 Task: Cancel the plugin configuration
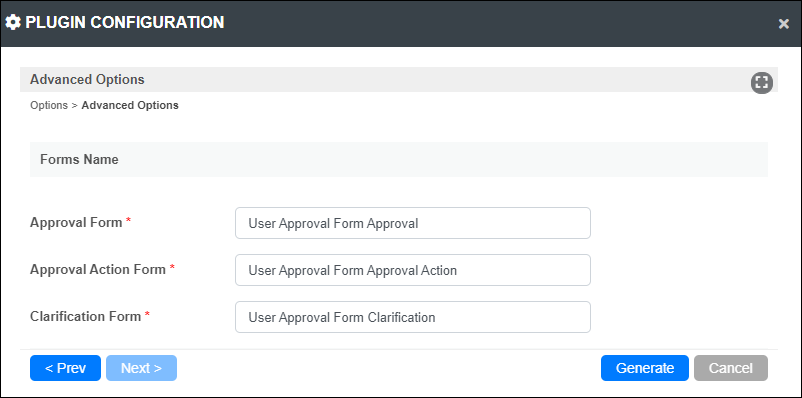pyautogui.click(x=731, y=368)
